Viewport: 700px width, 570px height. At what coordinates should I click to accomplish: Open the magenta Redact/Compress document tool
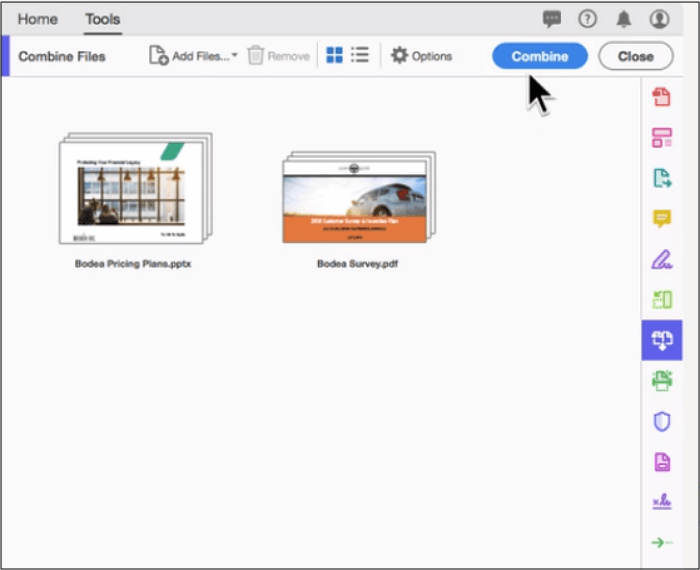point(662,462)
